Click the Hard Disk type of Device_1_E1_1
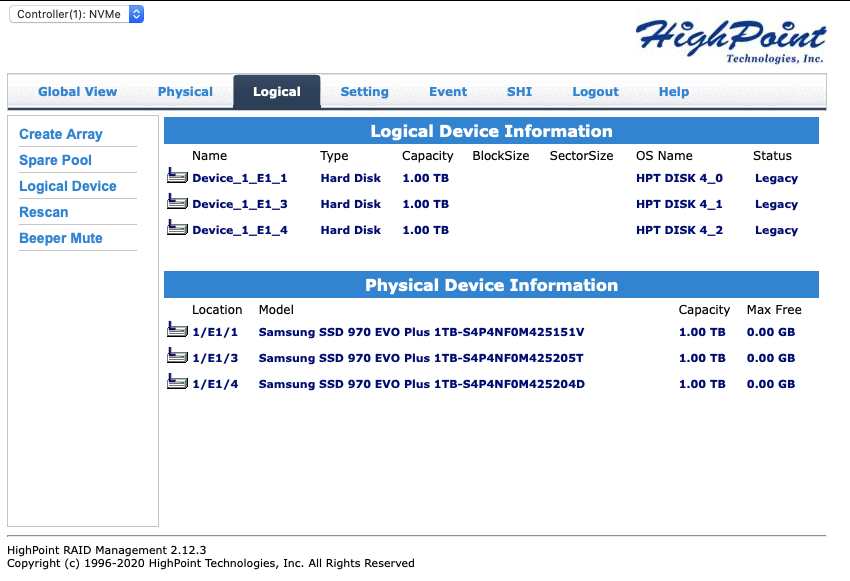 (x=351, y=178)
